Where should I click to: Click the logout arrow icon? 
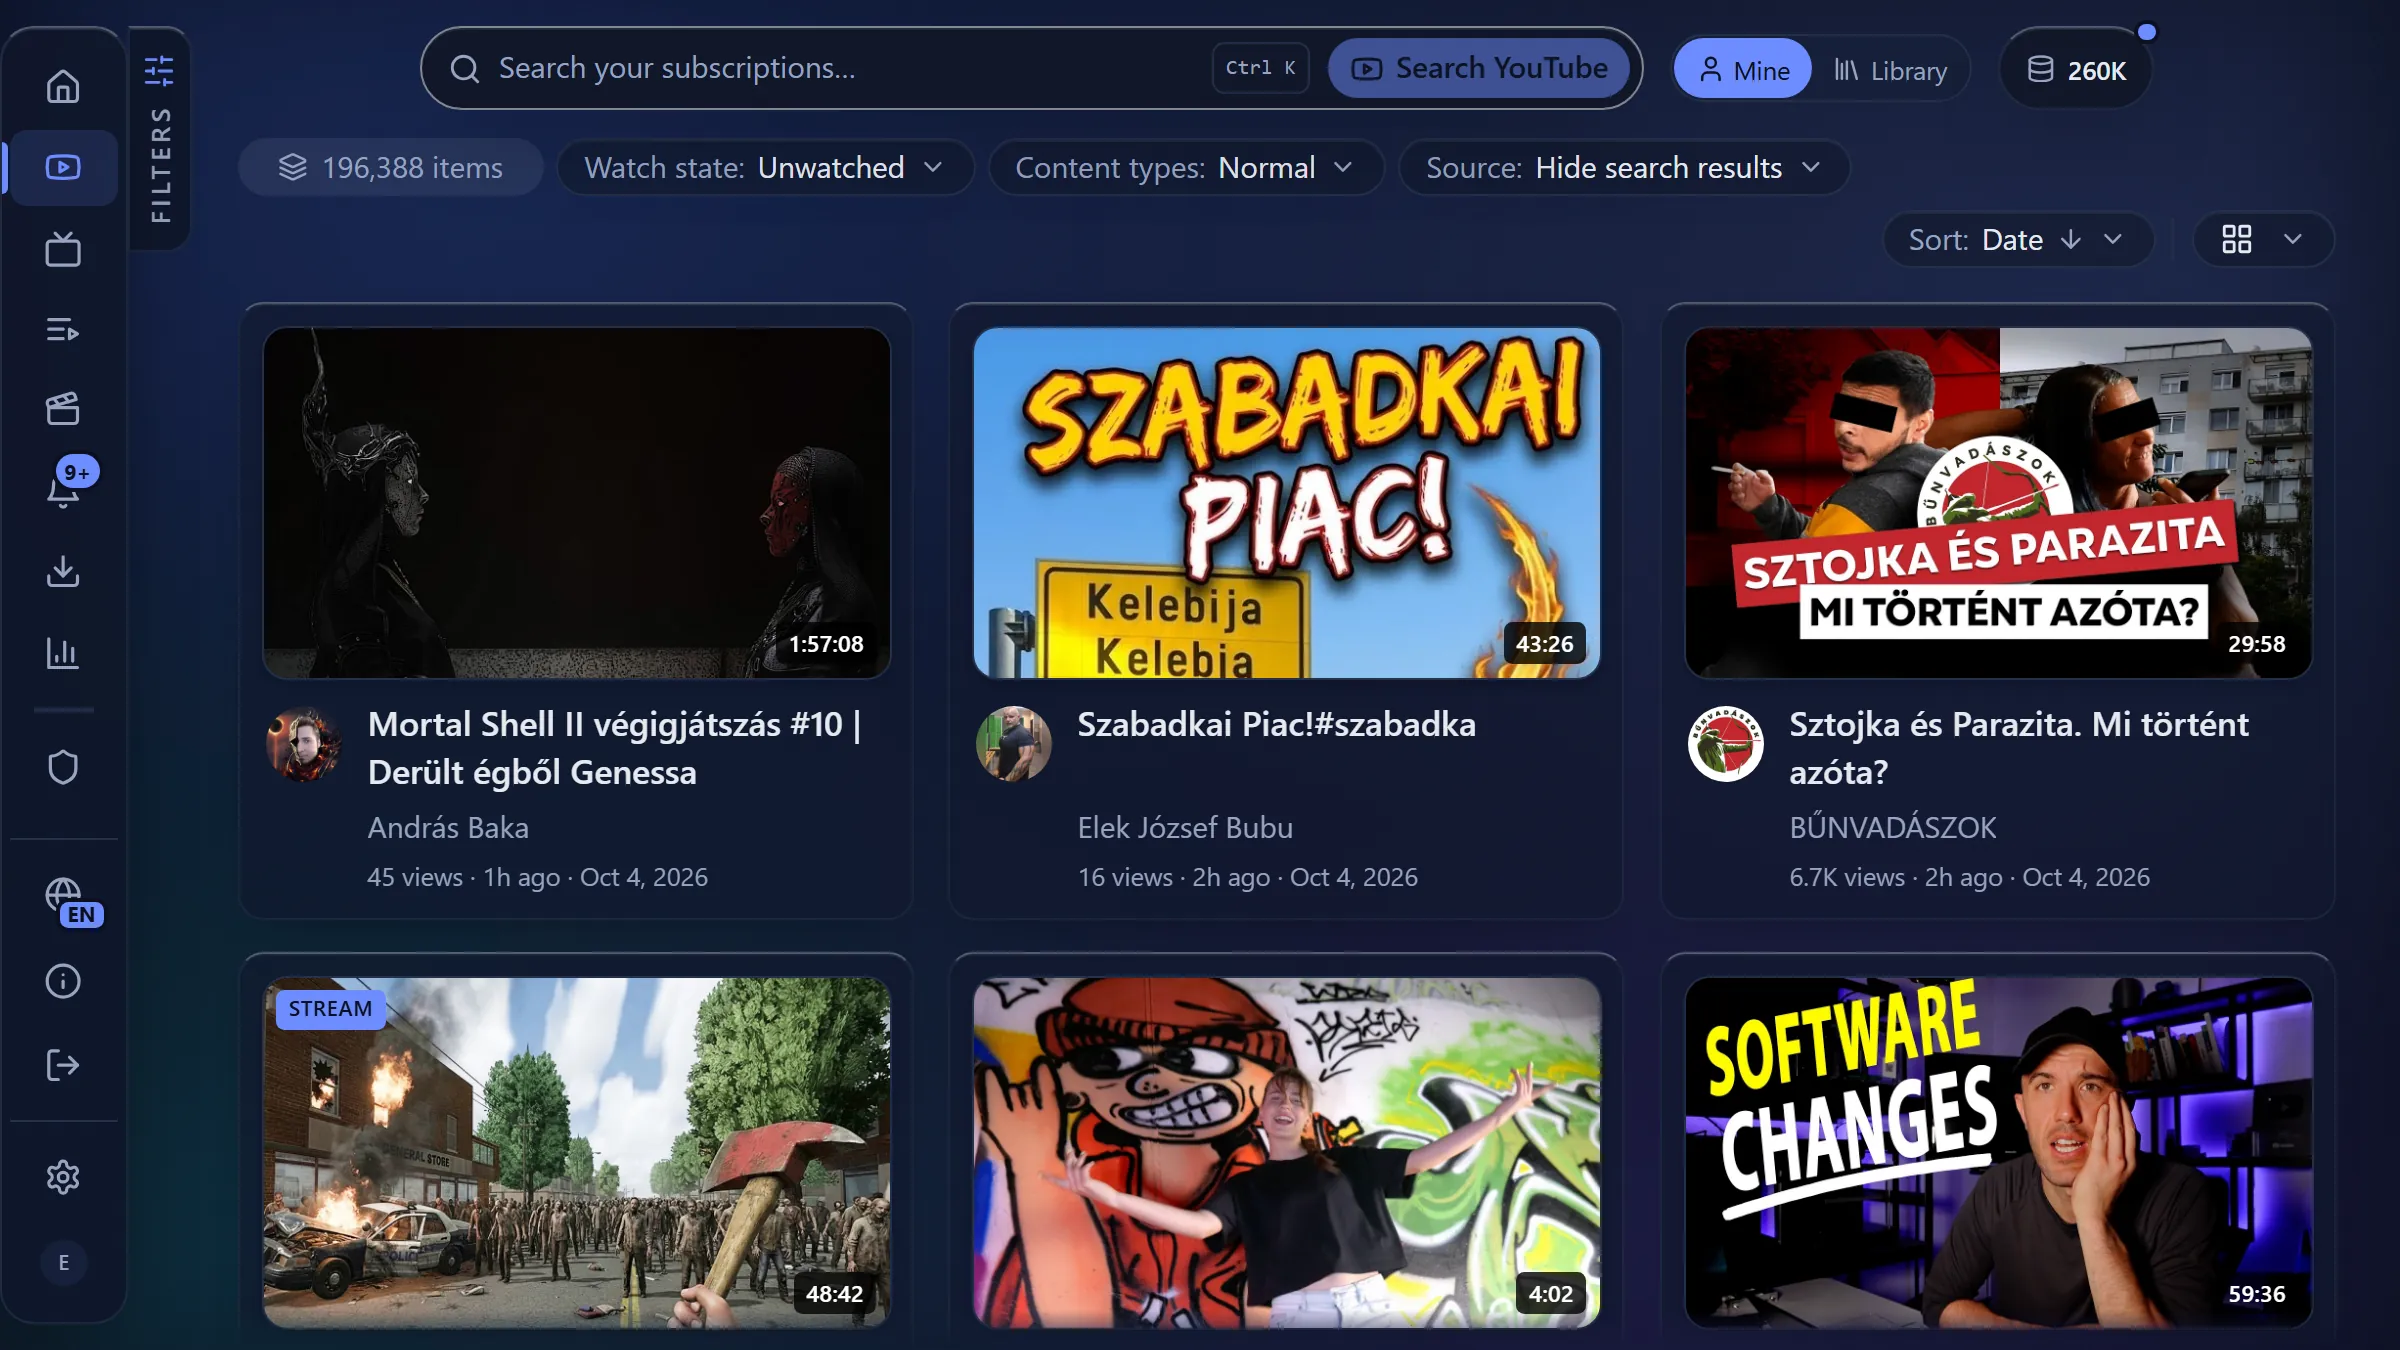63,1065
